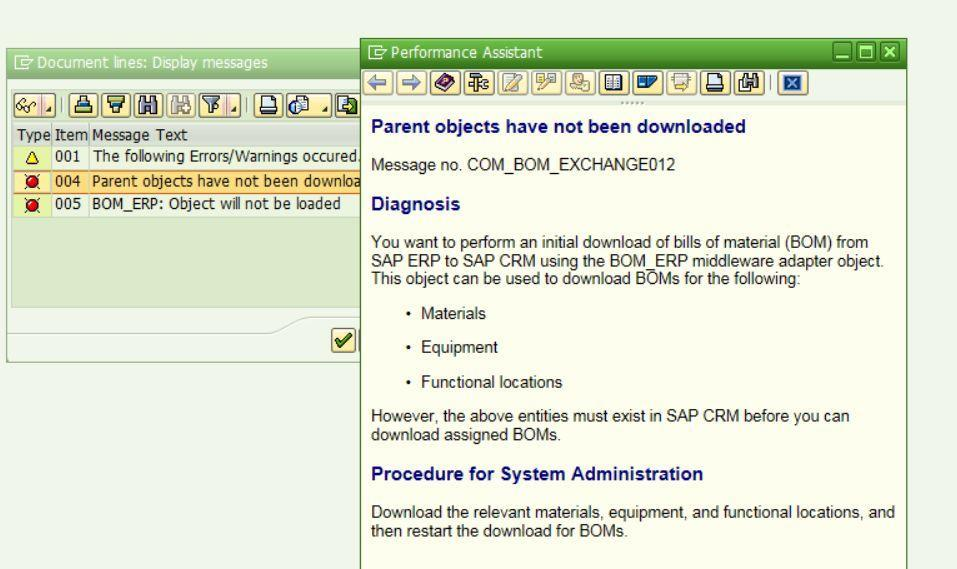Click the blue X icon in Performance Assistant toolbar
The width and height of the screenshot is (957, 569).
(792, 83)
